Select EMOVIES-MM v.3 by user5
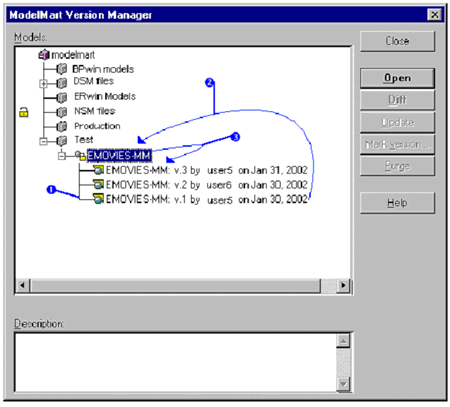Image resolution: width=450 pixels, height=407 pixels. tap(207, 170)
